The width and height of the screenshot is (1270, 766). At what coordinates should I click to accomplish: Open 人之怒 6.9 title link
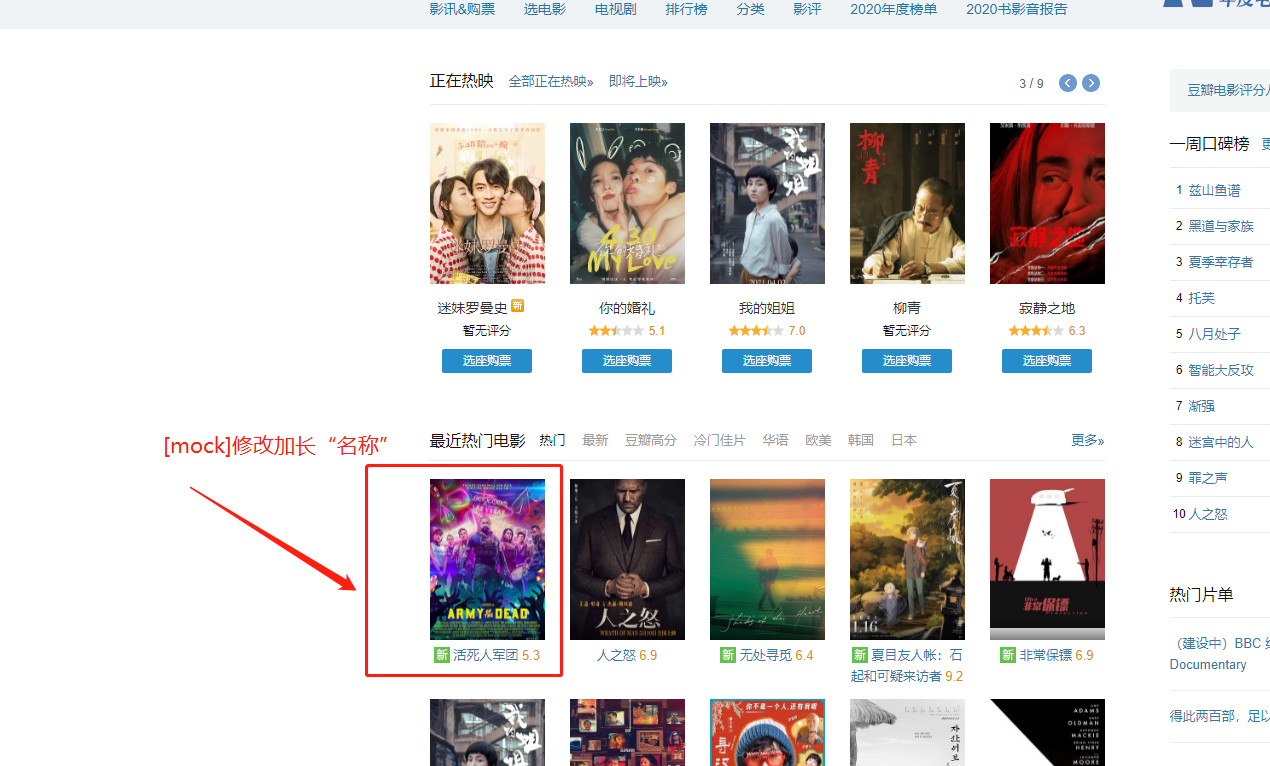point(627,655)
